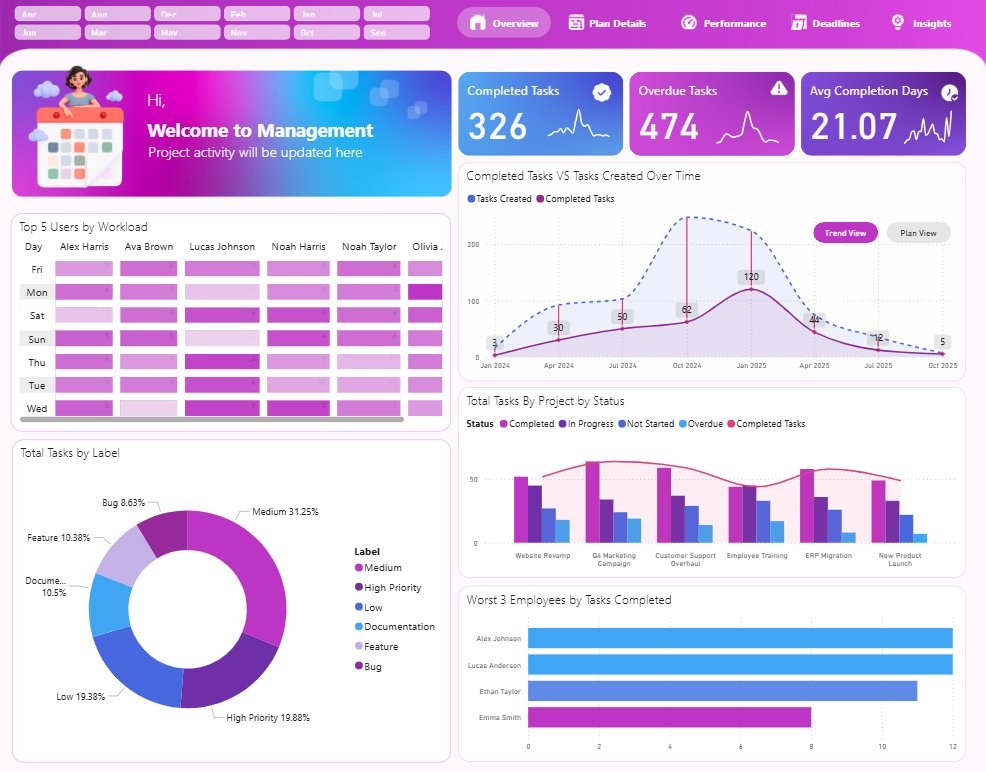The image size is (986, 772).
Task: Click the Tasks Created legend dot
Action: [x=471, y=199]
